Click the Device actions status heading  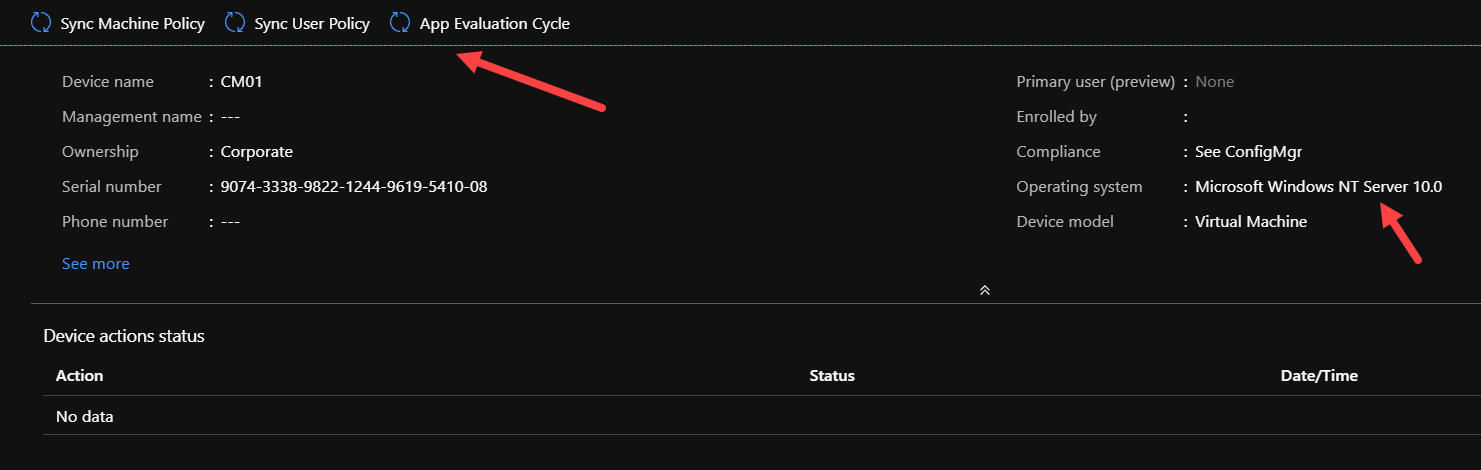[x=124, y=336]
